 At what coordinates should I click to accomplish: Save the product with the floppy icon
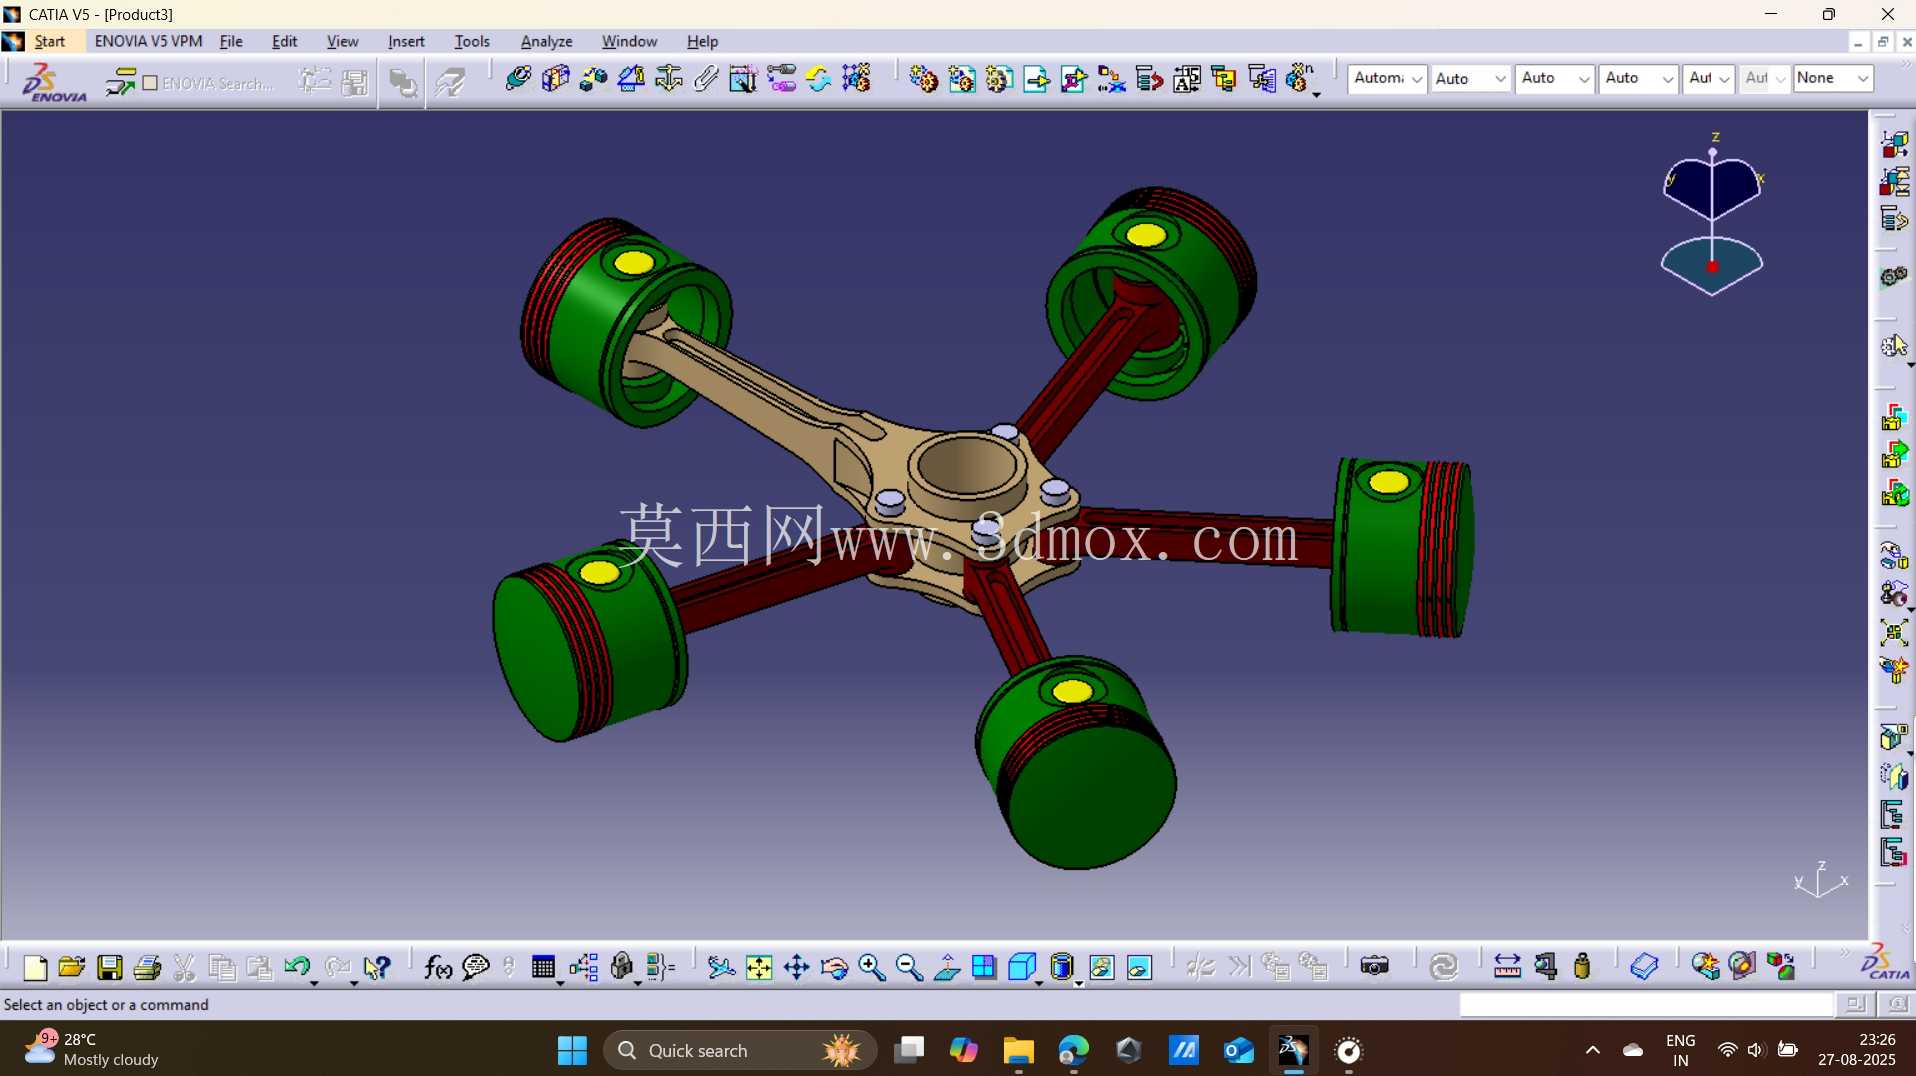click(109, 967)
